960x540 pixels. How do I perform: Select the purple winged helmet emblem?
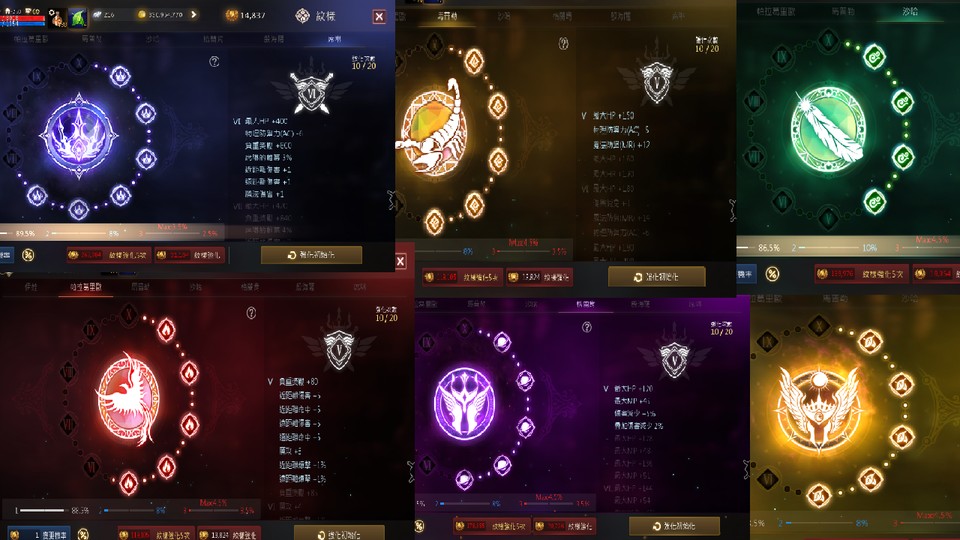464,403
